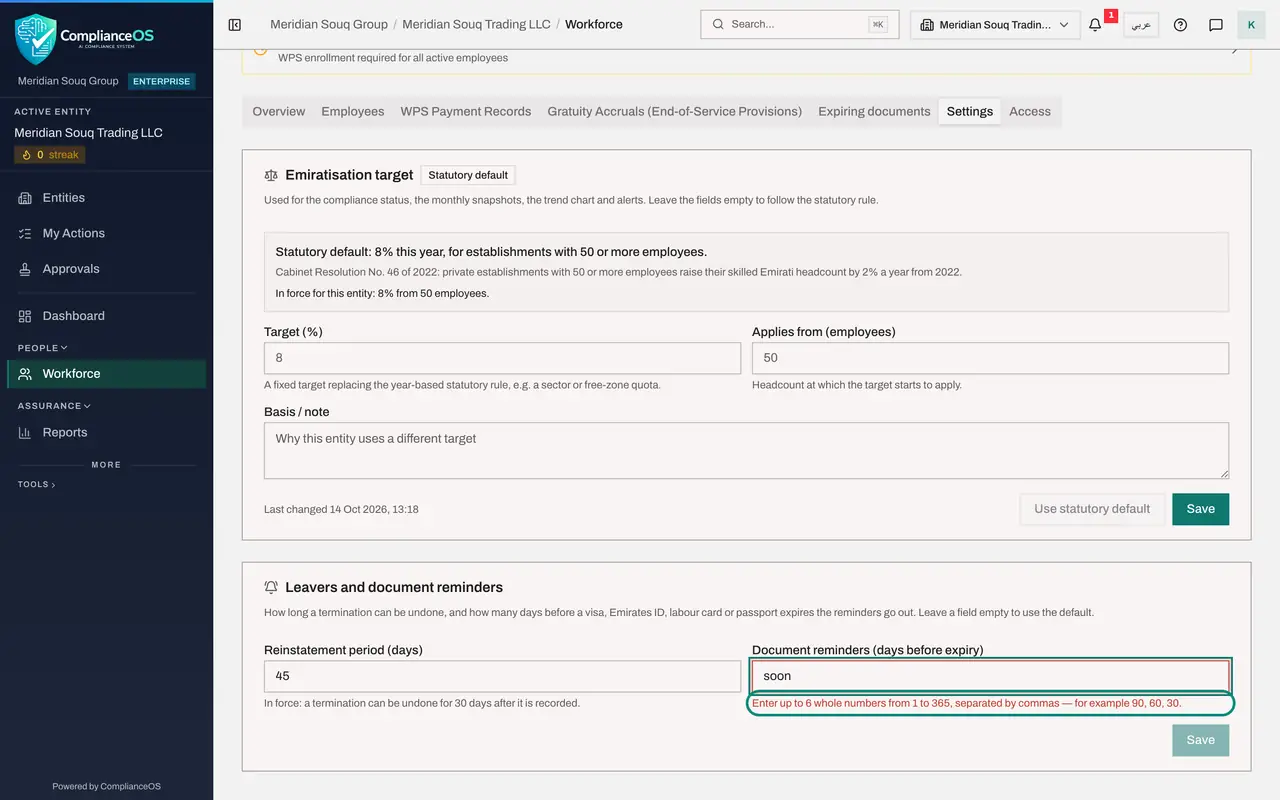This screenshot has height=800, width=1280.
Task: Click the ComplianceOS logo
Action: coord(85,38)
